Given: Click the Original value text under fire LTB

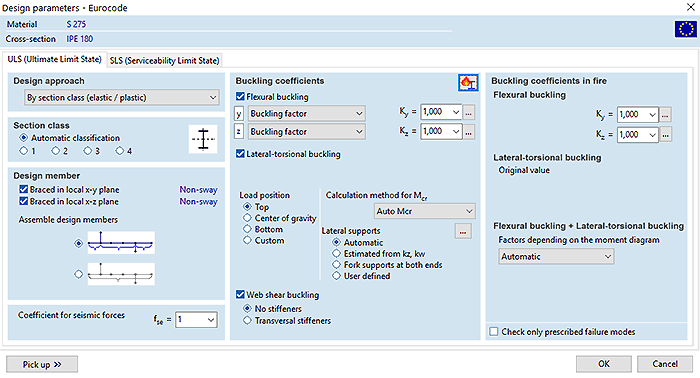Looking at the screenshot, I should click(524, 170).
